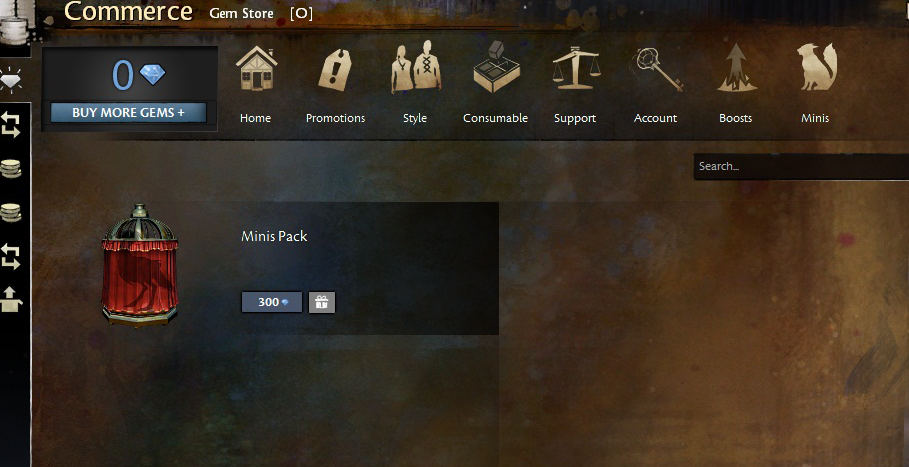
Task: Click the gift icon for Minis Pack
Action: tap(322, 302)
